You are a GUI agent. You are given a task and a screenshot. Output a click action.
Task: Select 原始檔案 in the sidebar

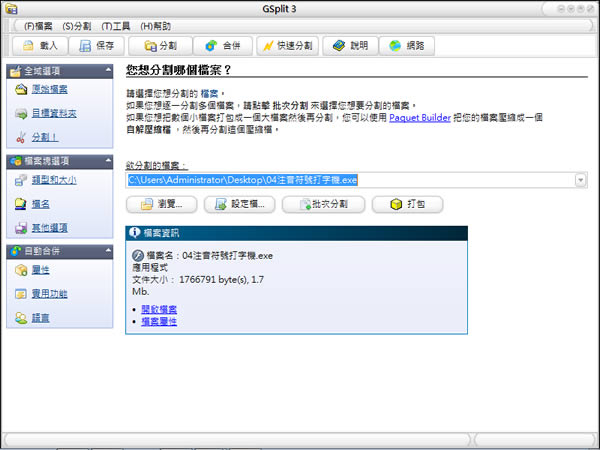(x=50, y=89)
